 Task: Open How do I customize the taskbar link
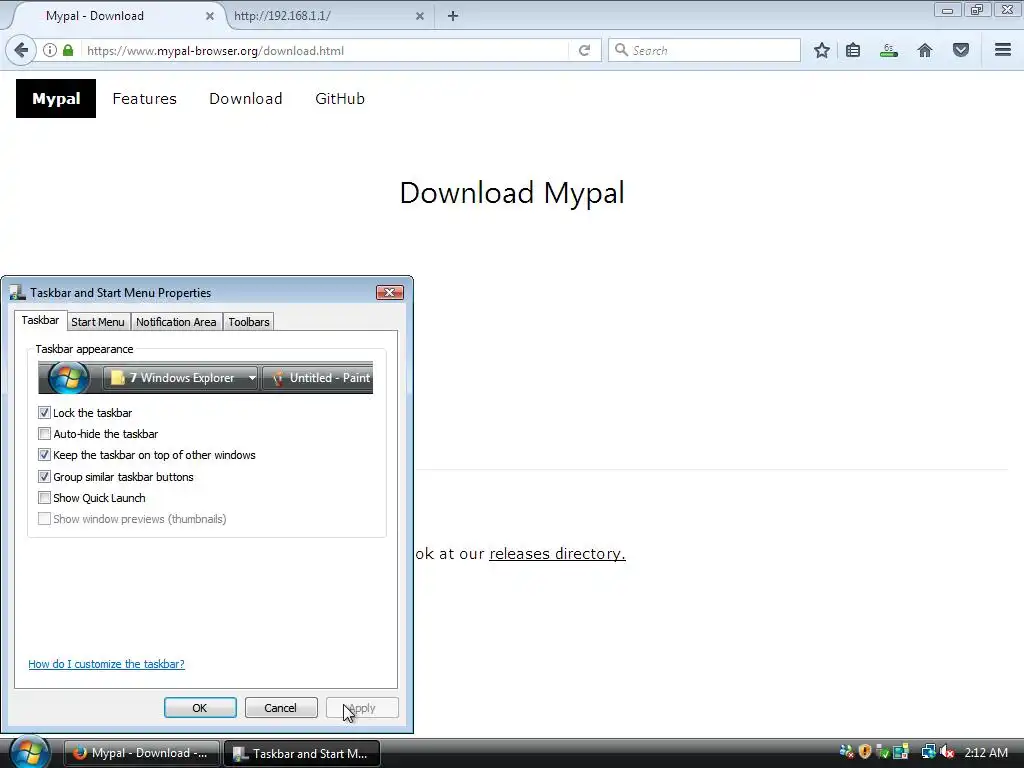tap(106, 664)
